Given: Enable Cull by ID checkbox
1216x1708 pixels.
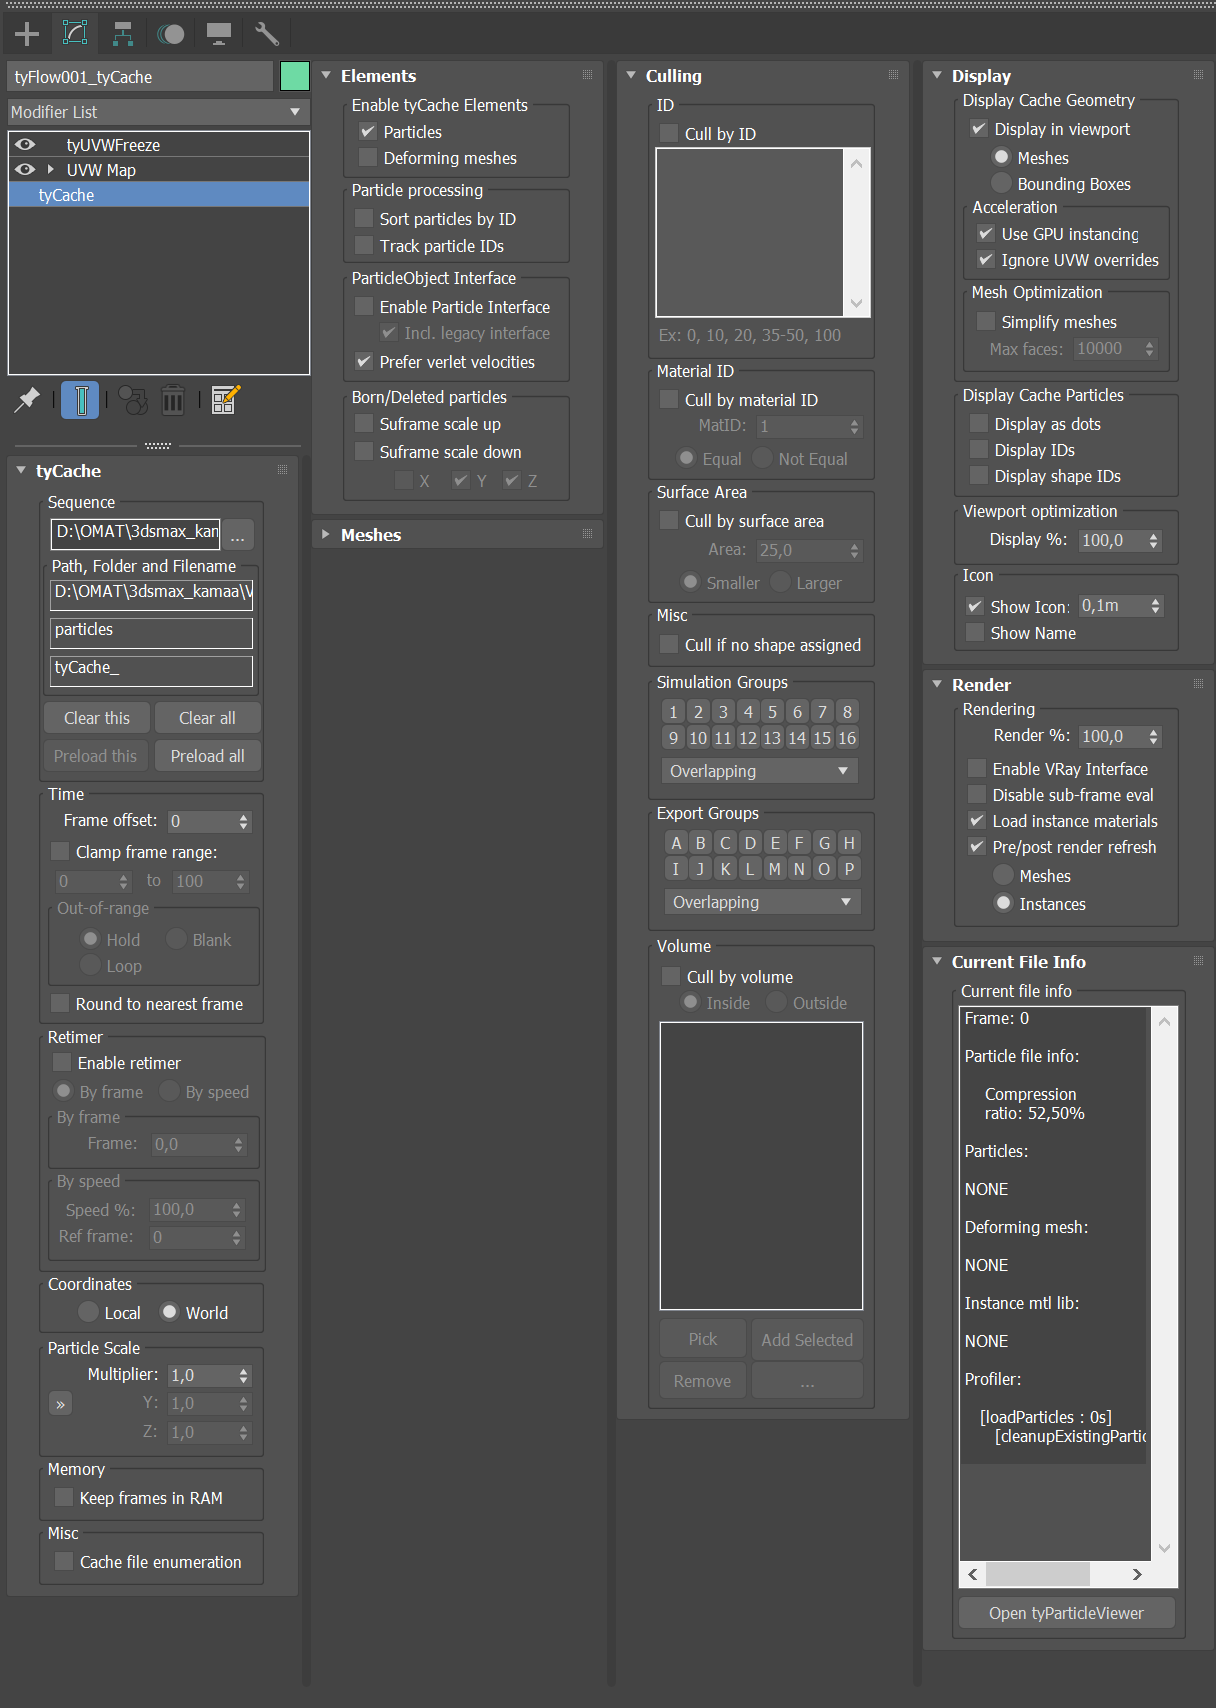Looking at the screenshot, I should tap(669, 133).
